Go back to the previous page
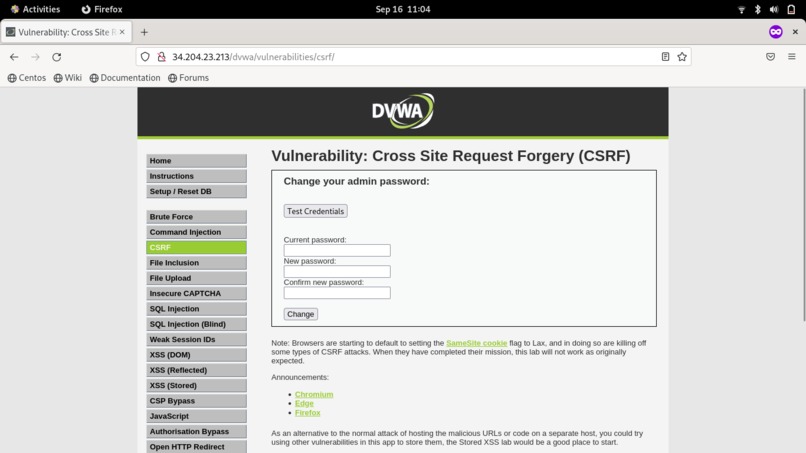The width and height of the screenshot is (806, 453). 14,57
